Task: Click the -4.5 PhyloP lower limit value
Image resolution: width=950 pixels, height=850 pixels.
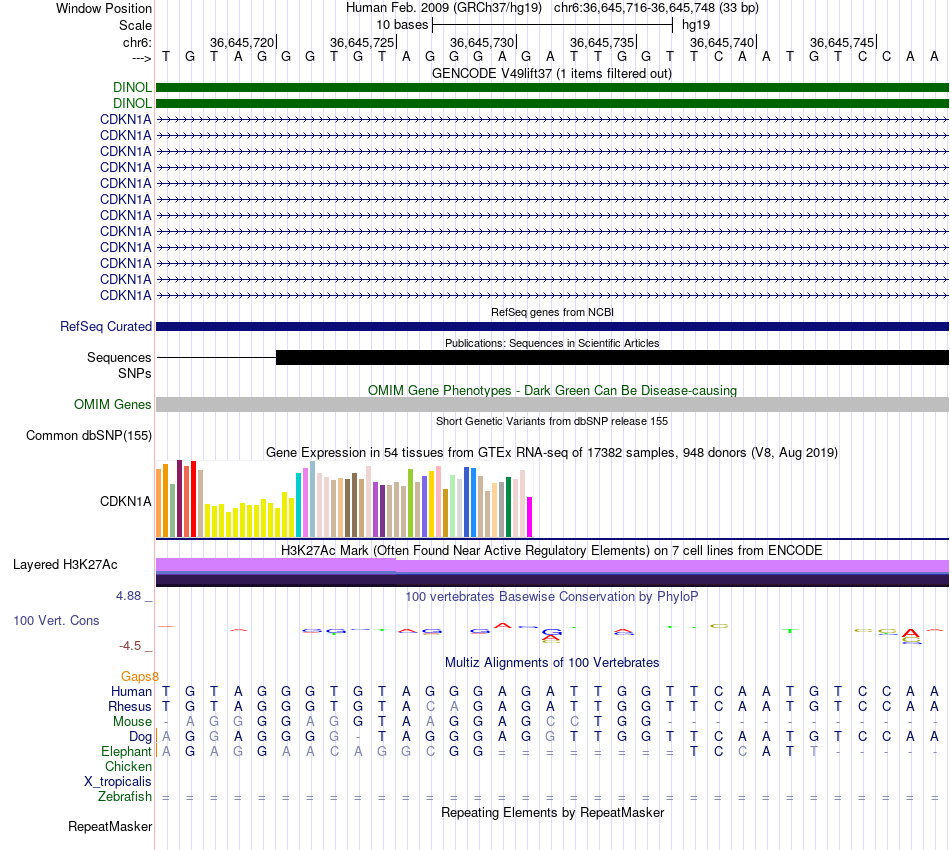Action: [x=130, y=646]
